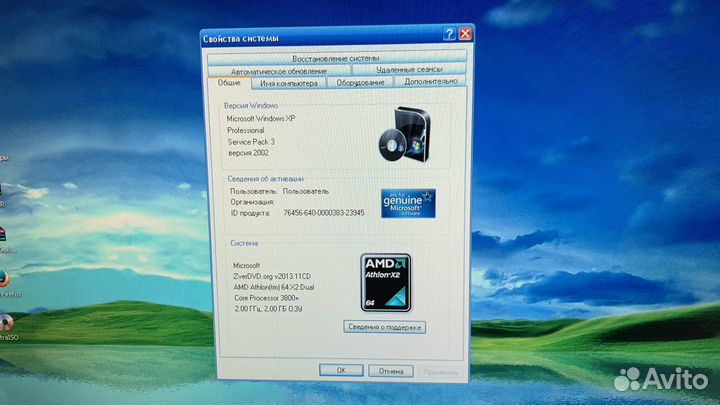Click the Применить button
Viewport: 720px width, 405px height.
[440, 370]
